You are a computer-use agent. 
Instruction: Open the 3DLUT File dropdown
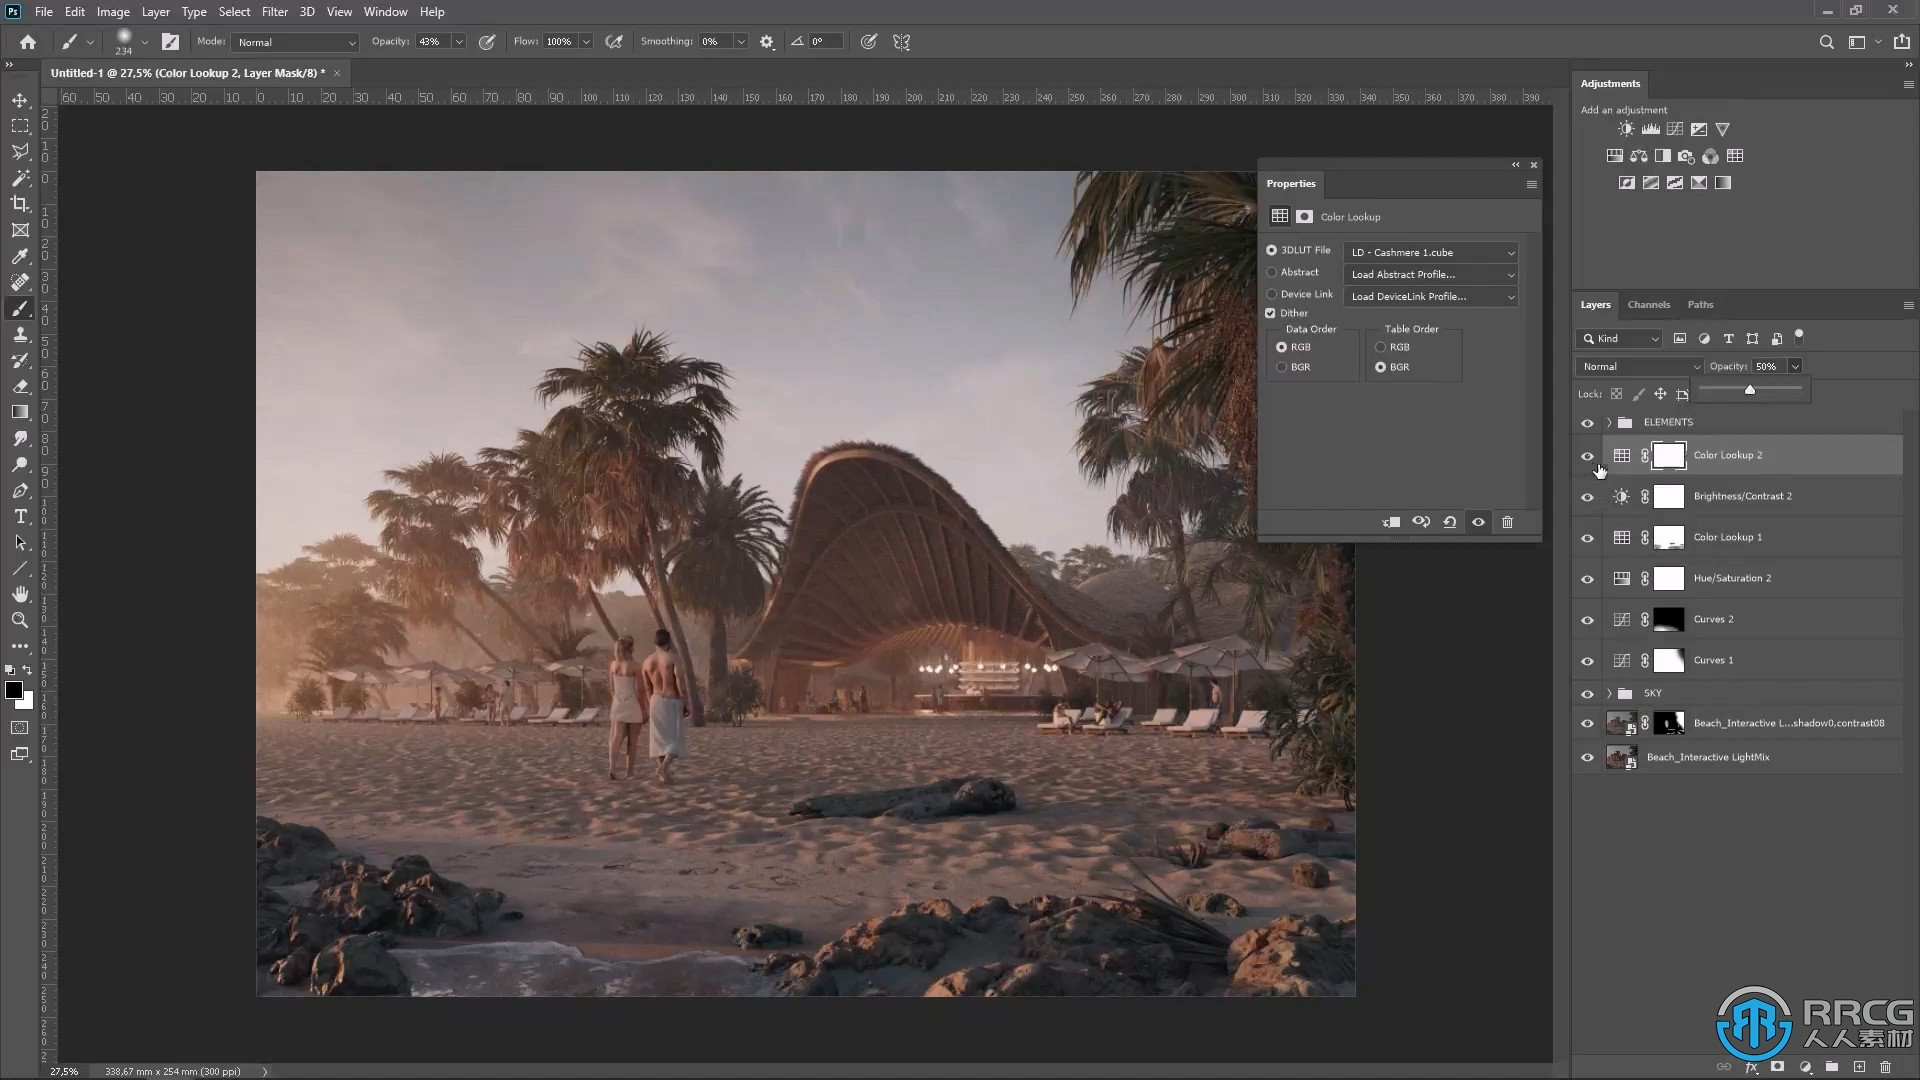click(x=1431, y=252)
